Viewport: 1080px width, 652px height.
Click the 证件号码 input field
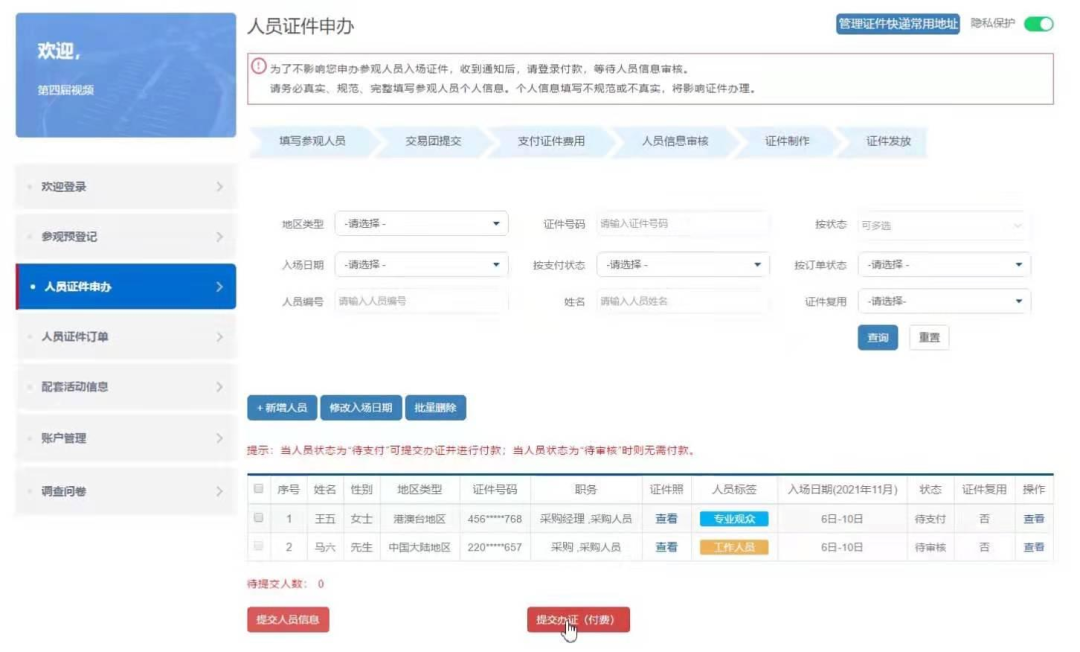point(682,224)
